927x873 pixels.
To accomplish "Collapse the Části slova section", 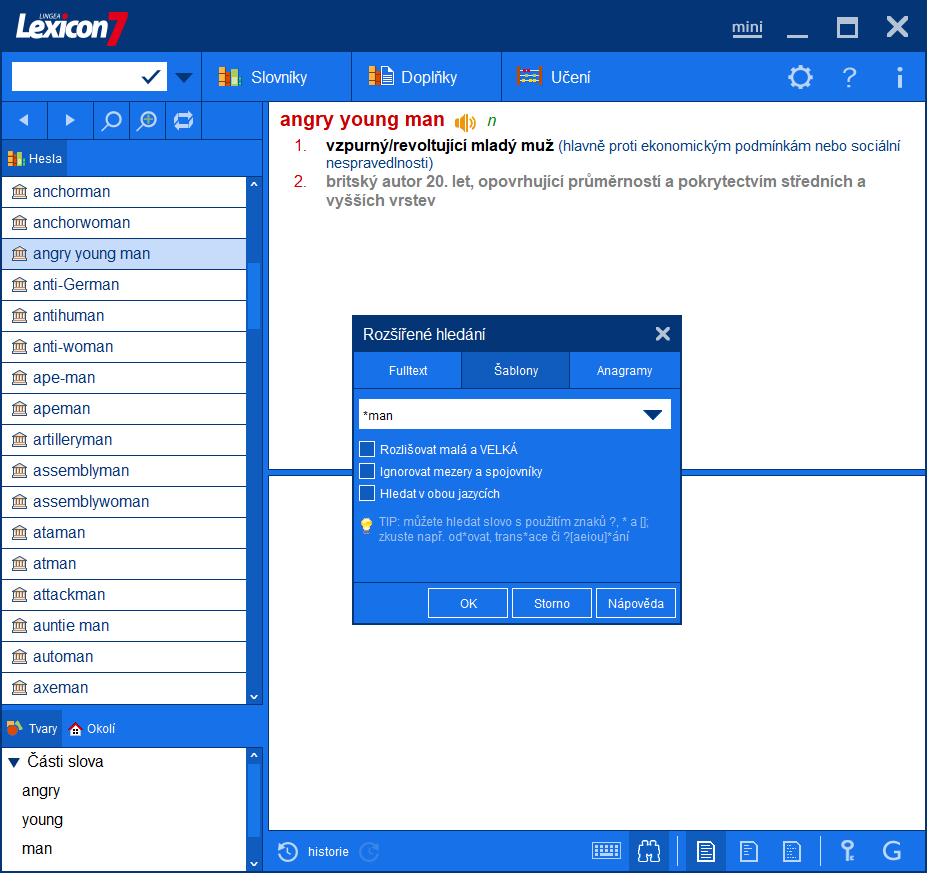I will click(x=13, y=761).
